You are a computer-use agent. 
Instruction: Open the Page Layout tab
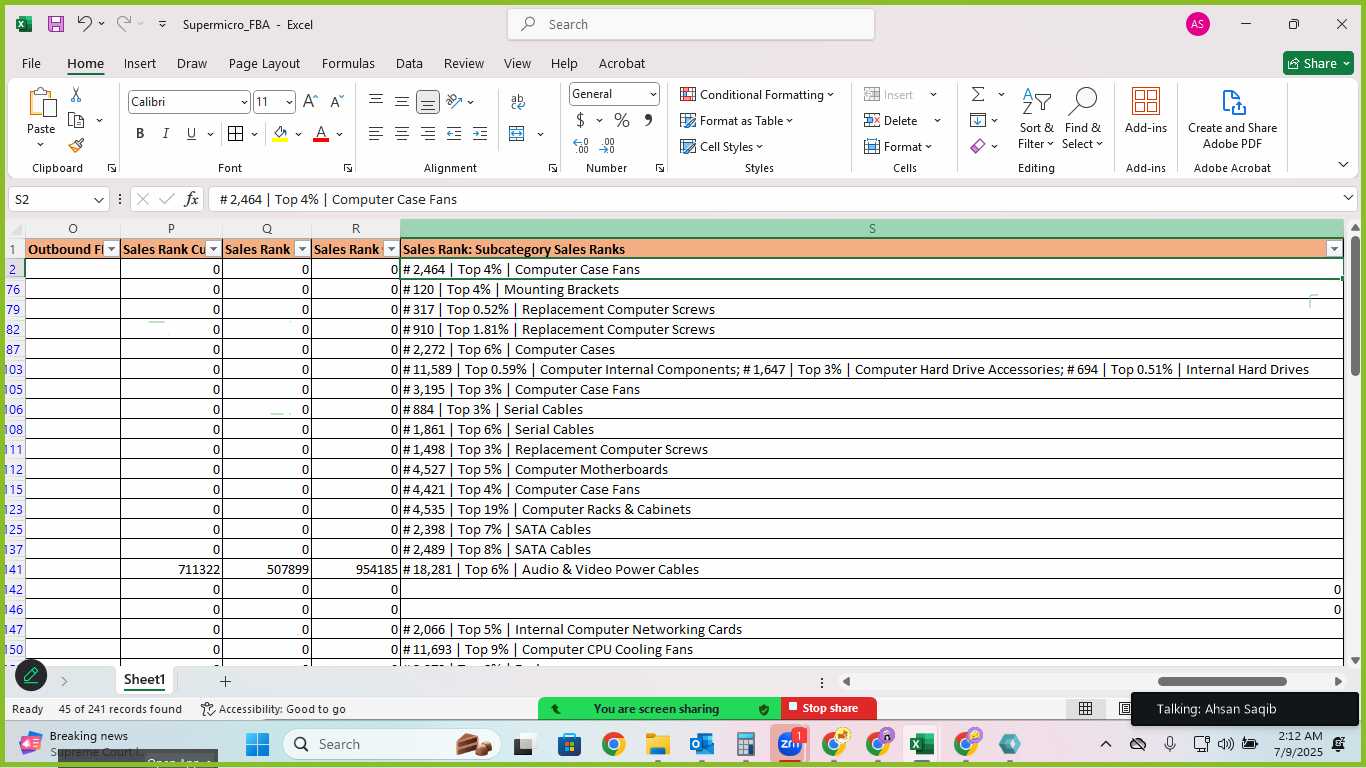pos(264,63)
